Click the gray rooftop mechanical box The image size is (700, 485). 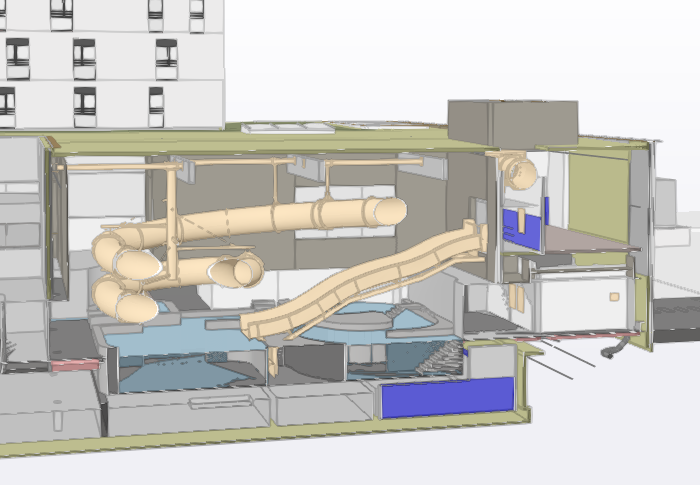pos(510,122)
